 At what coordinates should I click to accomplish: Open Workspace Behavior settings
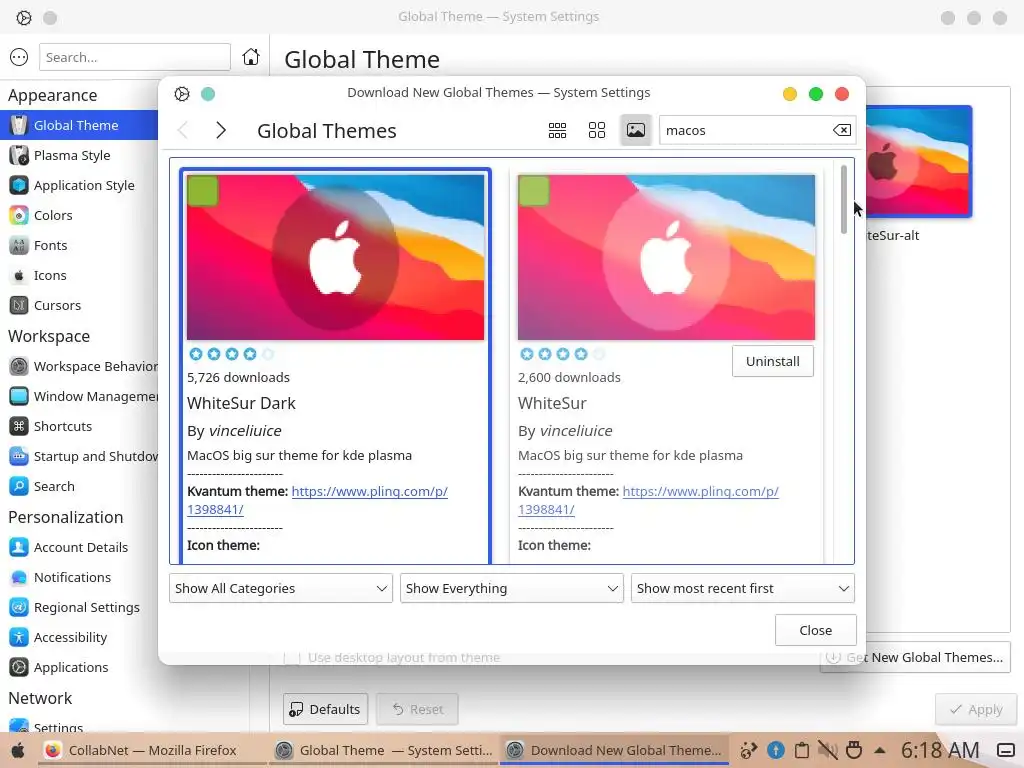coord(79,366)
